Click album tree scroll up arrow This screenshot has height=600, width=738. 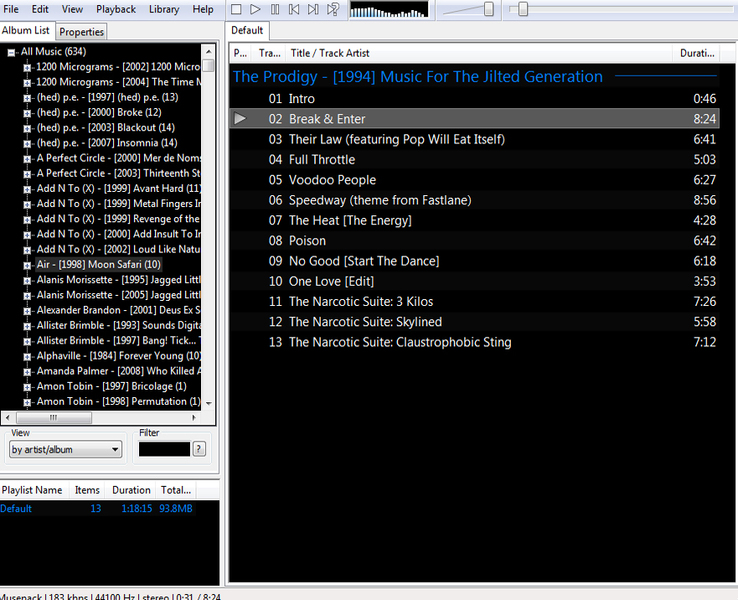(x=209, y=51)
